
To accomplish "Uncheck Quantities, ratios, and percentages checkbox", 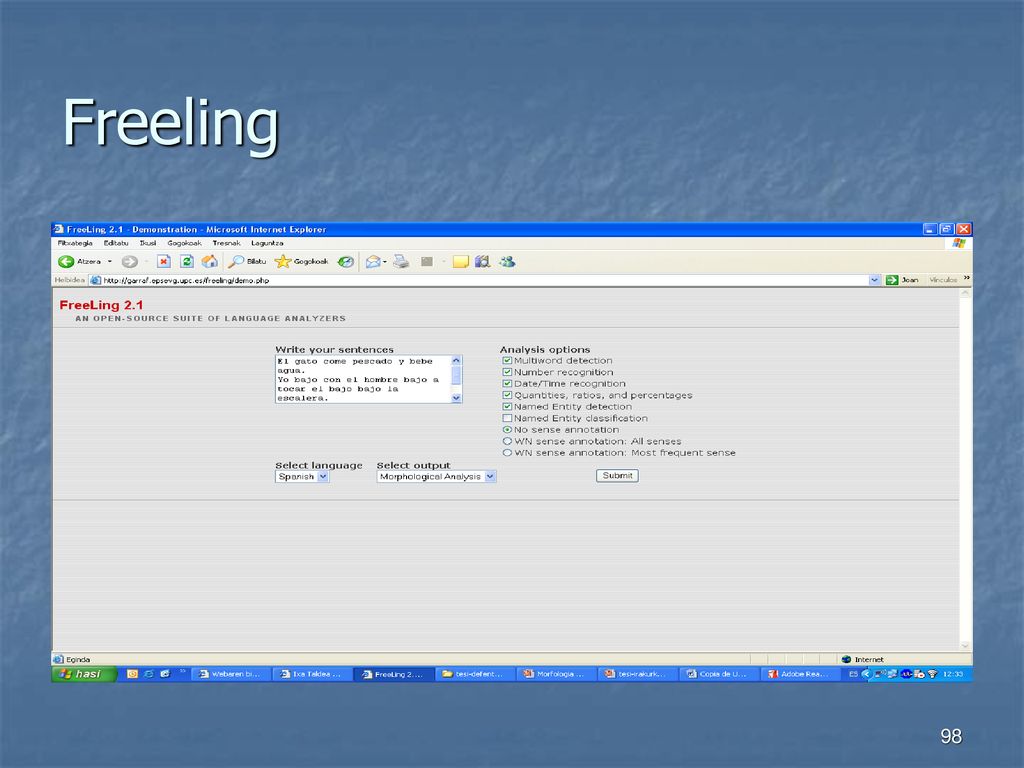I will pyautogui.click(x=507, y=395).
